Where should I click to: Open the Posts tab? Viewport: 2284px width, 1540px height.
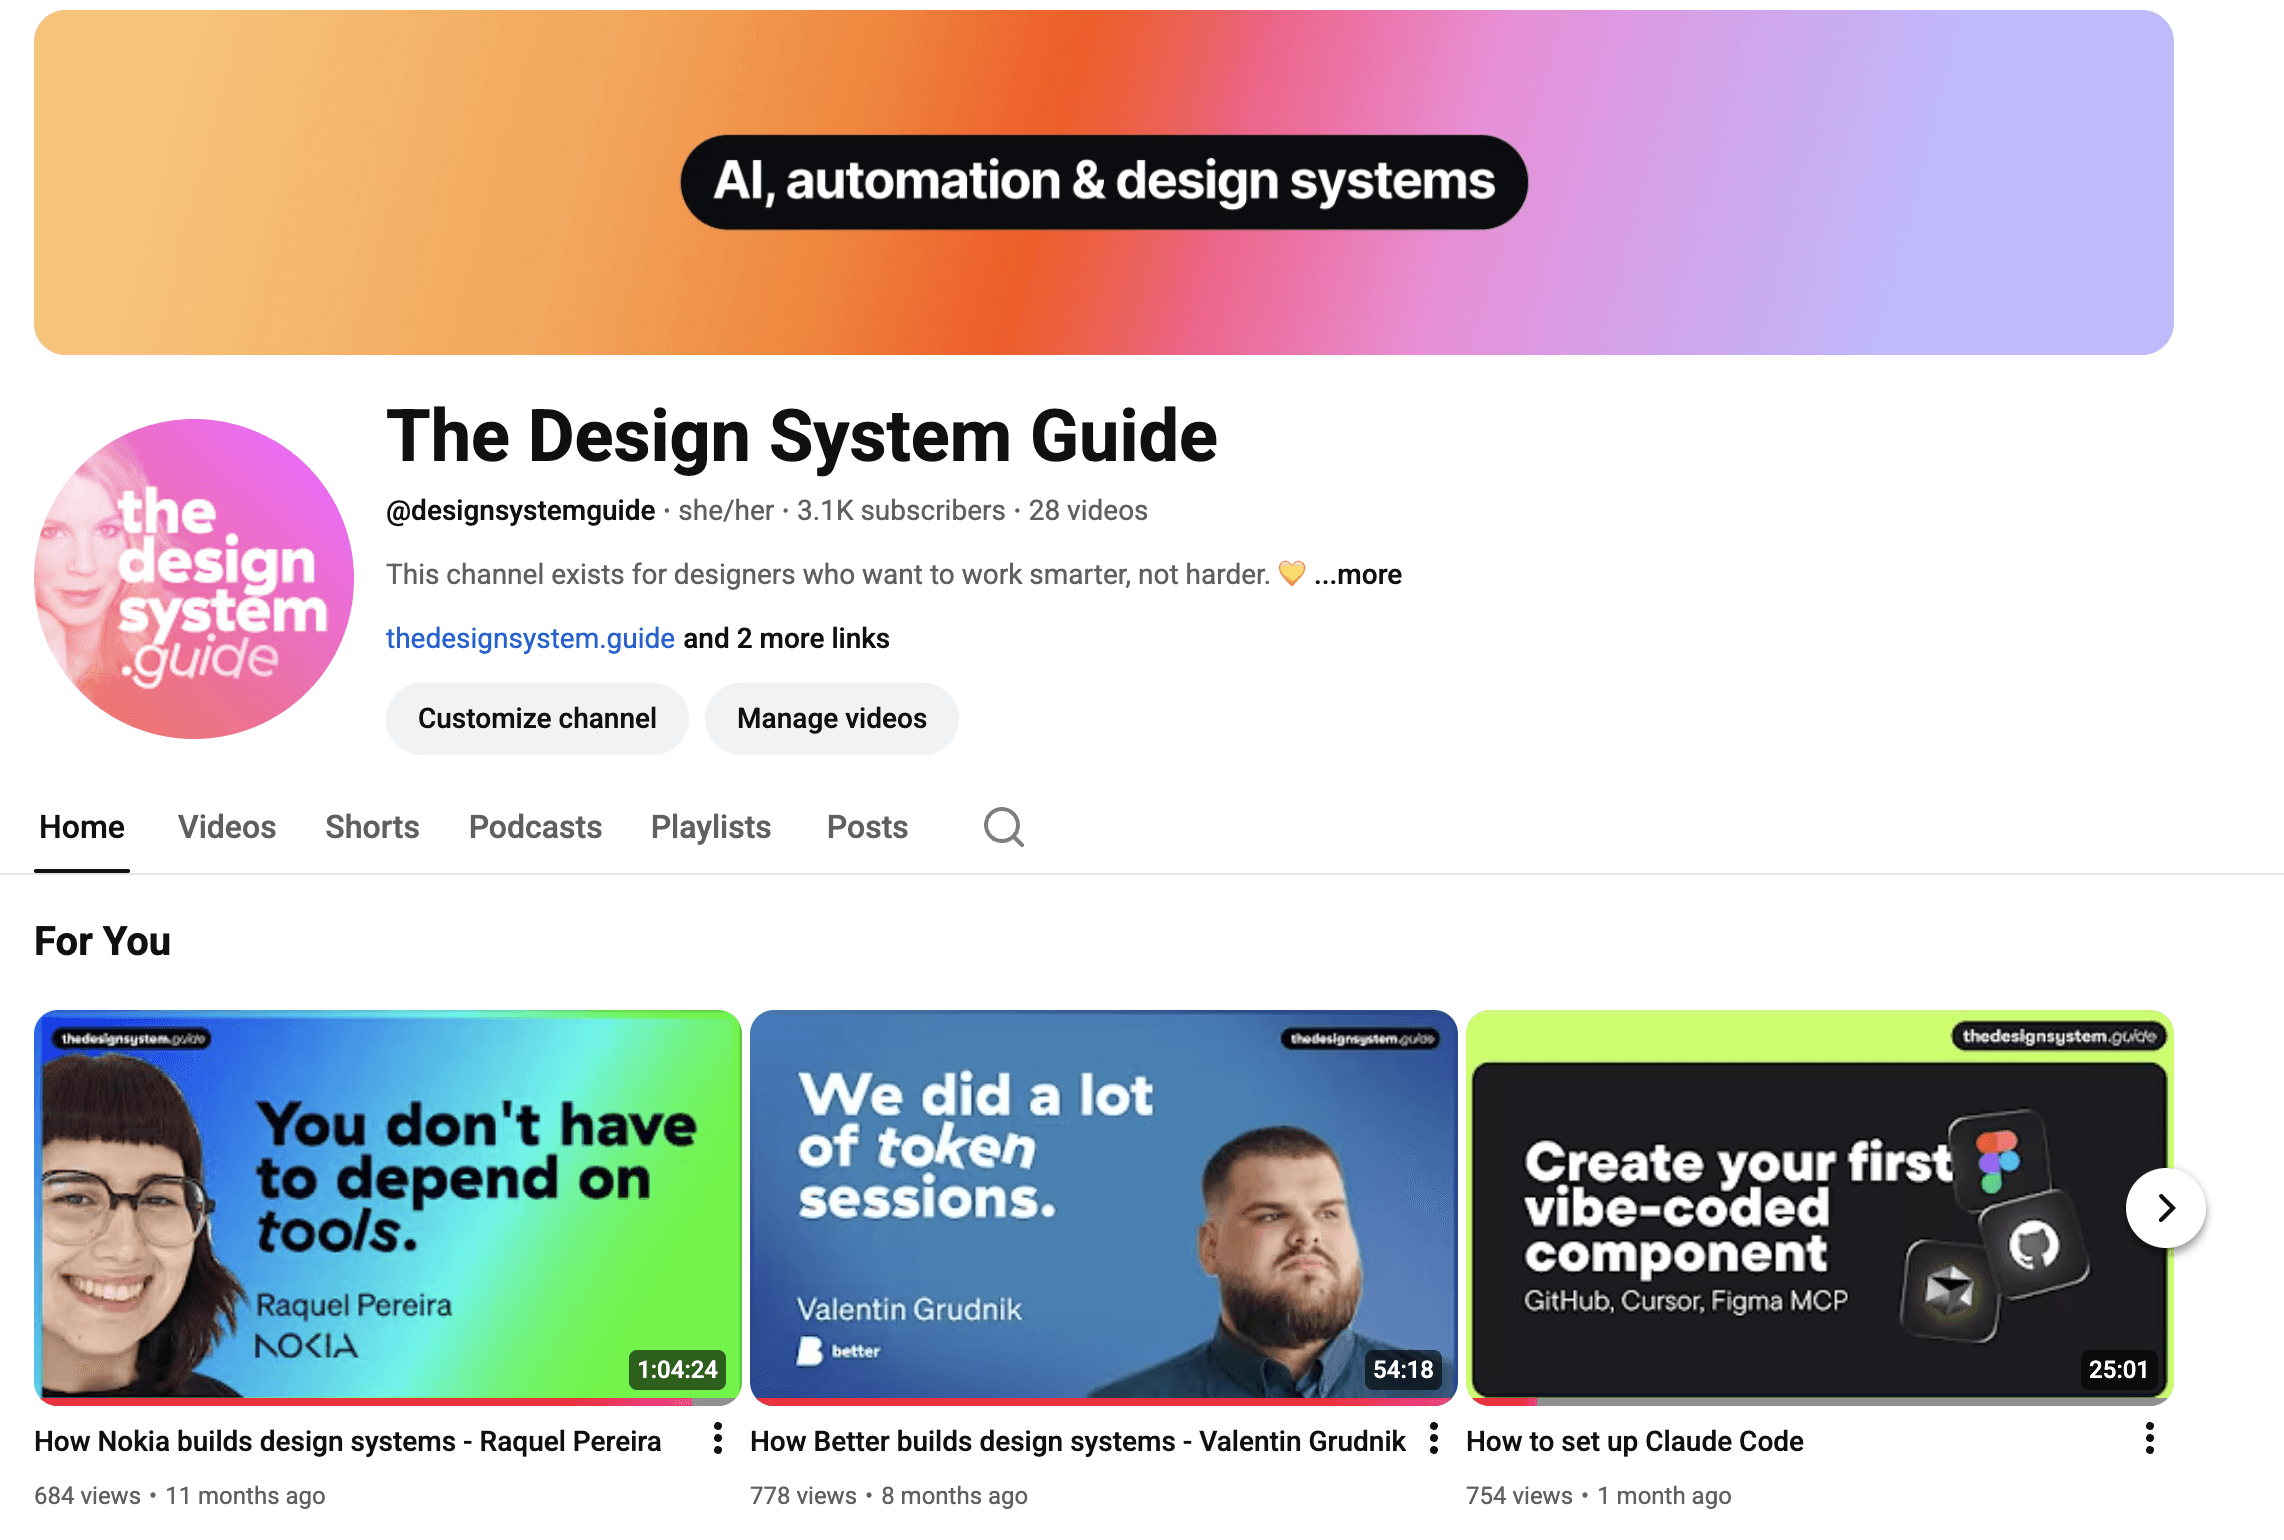867,827
